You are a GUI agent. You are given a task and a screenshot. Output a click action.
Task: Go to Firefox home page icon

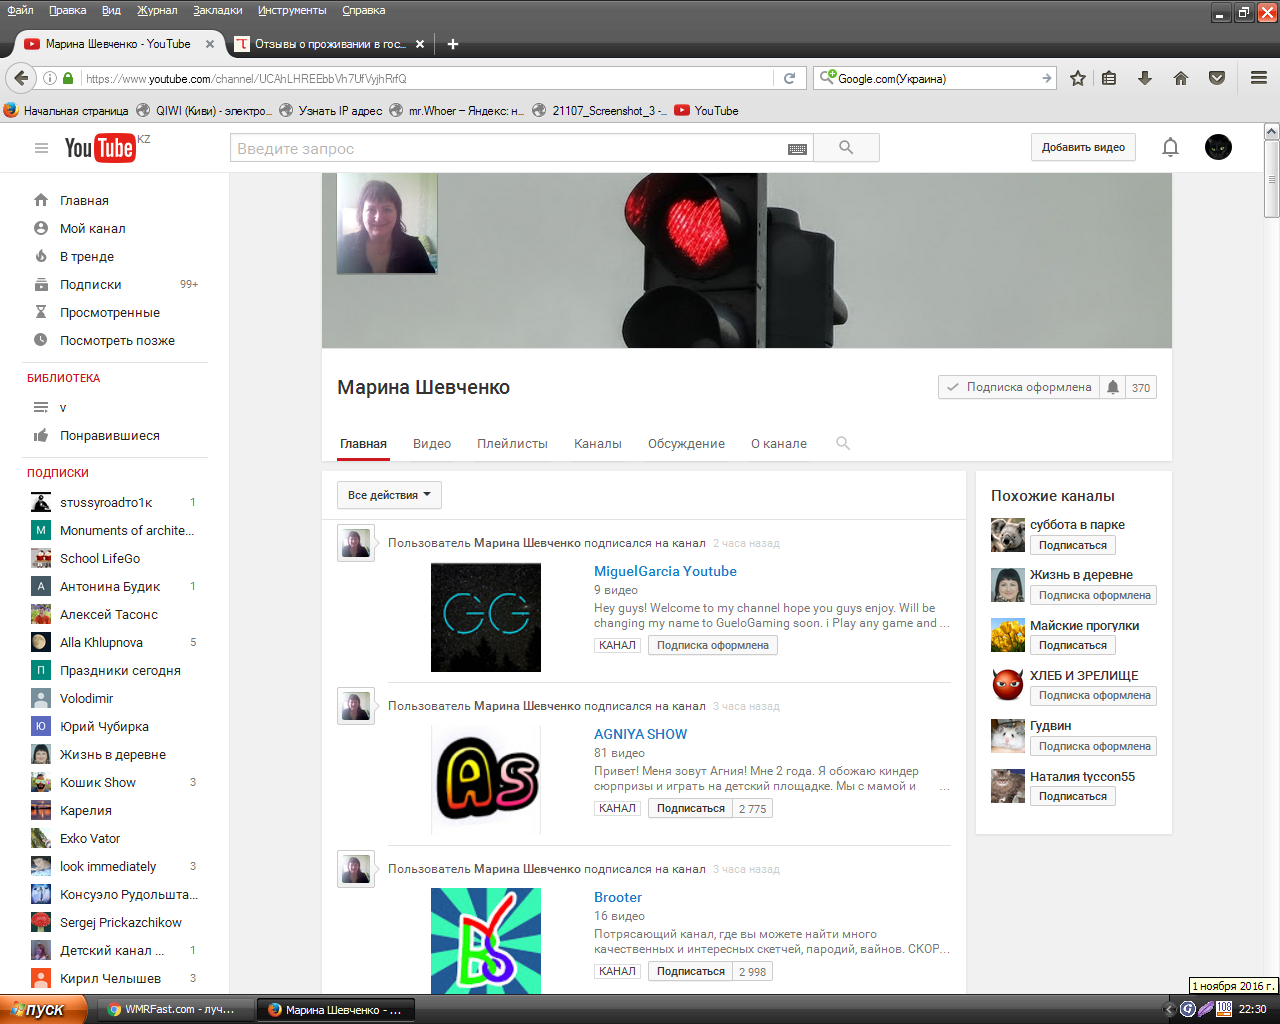(x=1181, y=78)
